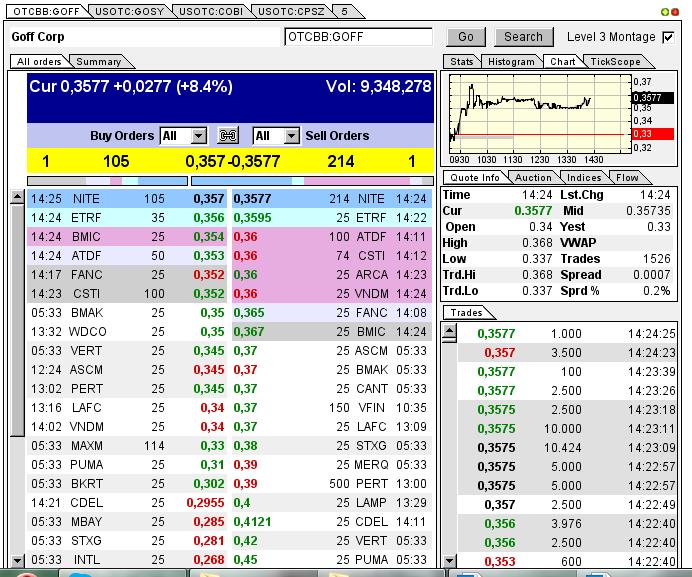Click the Trades list scroll up arrow
The width and height of the screenshot is (692, 577).
coord(449,331)
